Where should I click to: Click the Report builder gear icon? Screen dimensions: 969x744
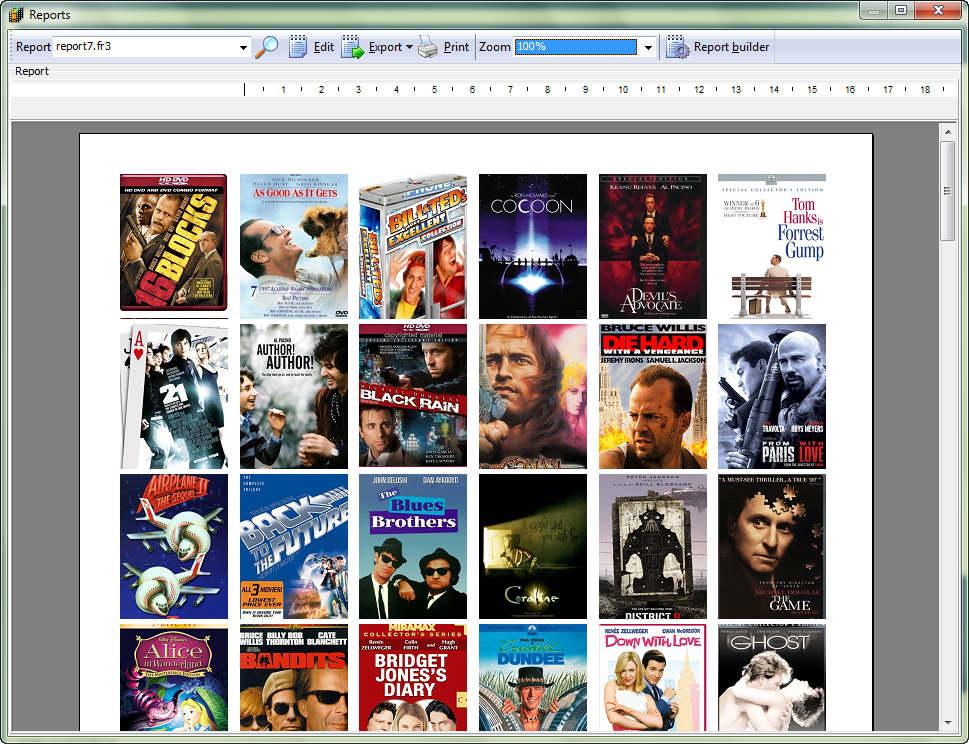(x=677, y=47)
